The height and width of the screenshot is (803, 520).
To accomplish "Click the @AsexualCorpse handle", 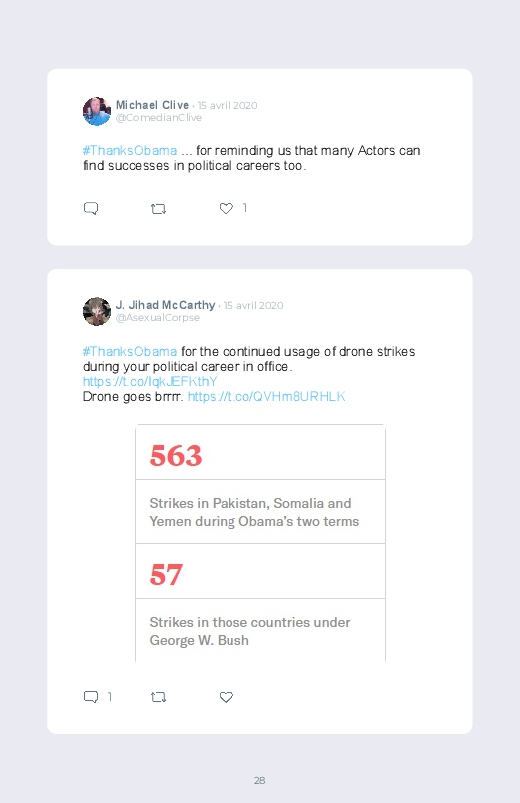I will coord(158,318).
